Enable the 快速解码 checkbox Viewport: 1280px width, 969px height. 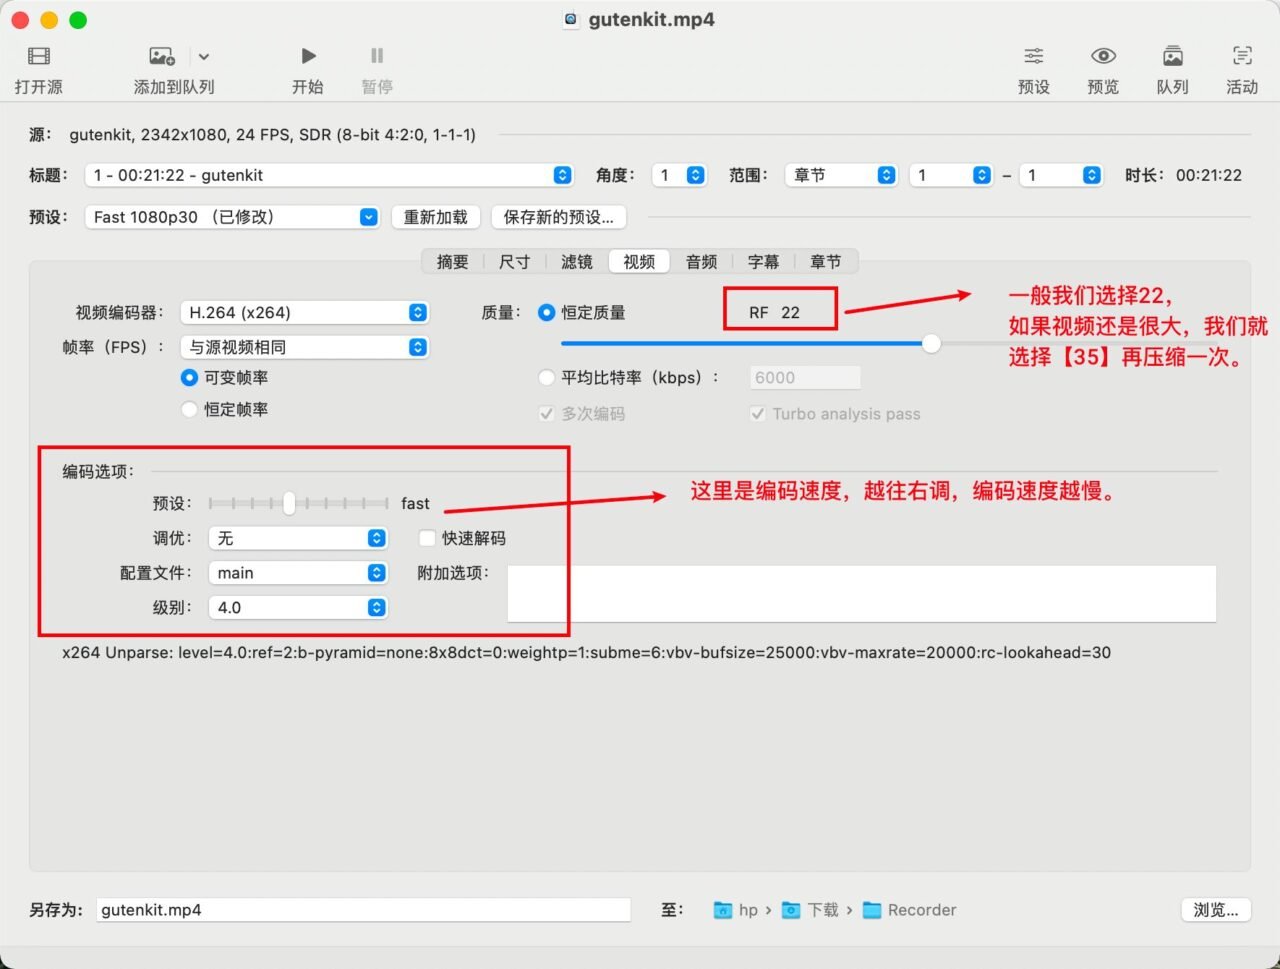(427, 538)
